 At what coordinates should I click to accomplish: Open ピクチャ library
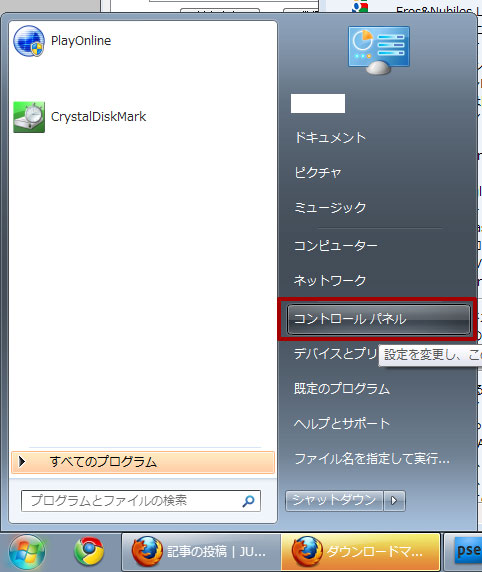coord(318,172)
